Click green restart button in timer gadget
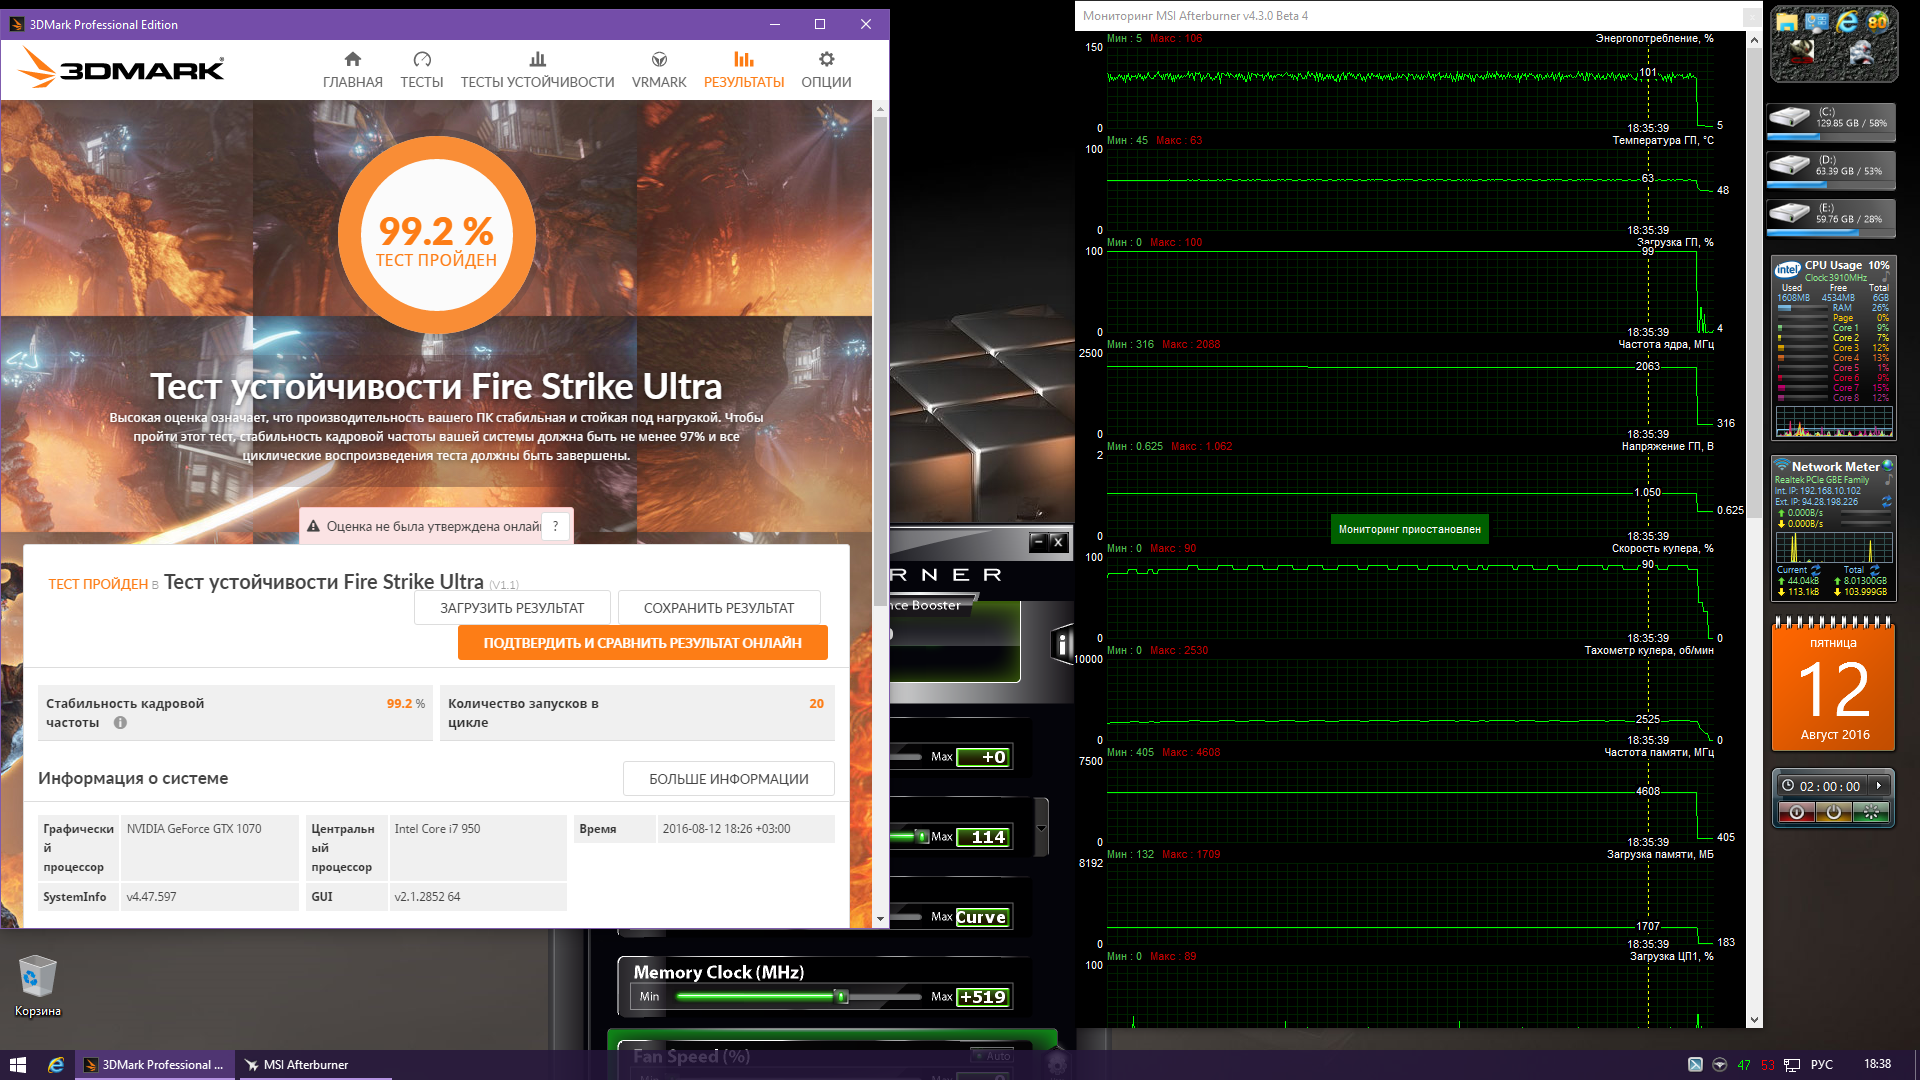Image resolution: width=1920 pixels, height=1080 pixels. 1870,813
